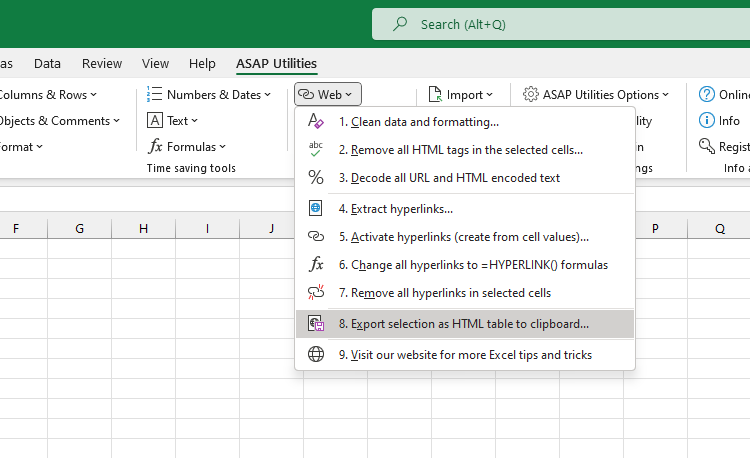
Task: Open the Help ribbon tab
Action: [x=202, y=64]
